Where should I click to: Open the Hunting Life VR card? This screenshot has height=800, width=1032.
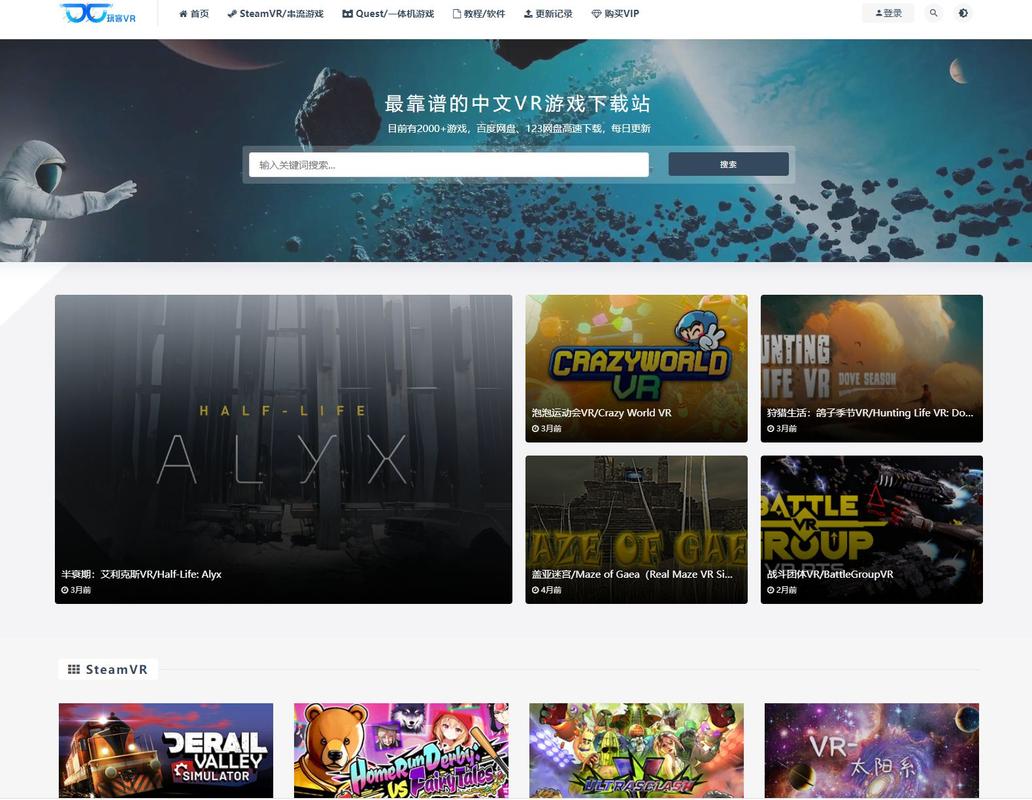871,368
